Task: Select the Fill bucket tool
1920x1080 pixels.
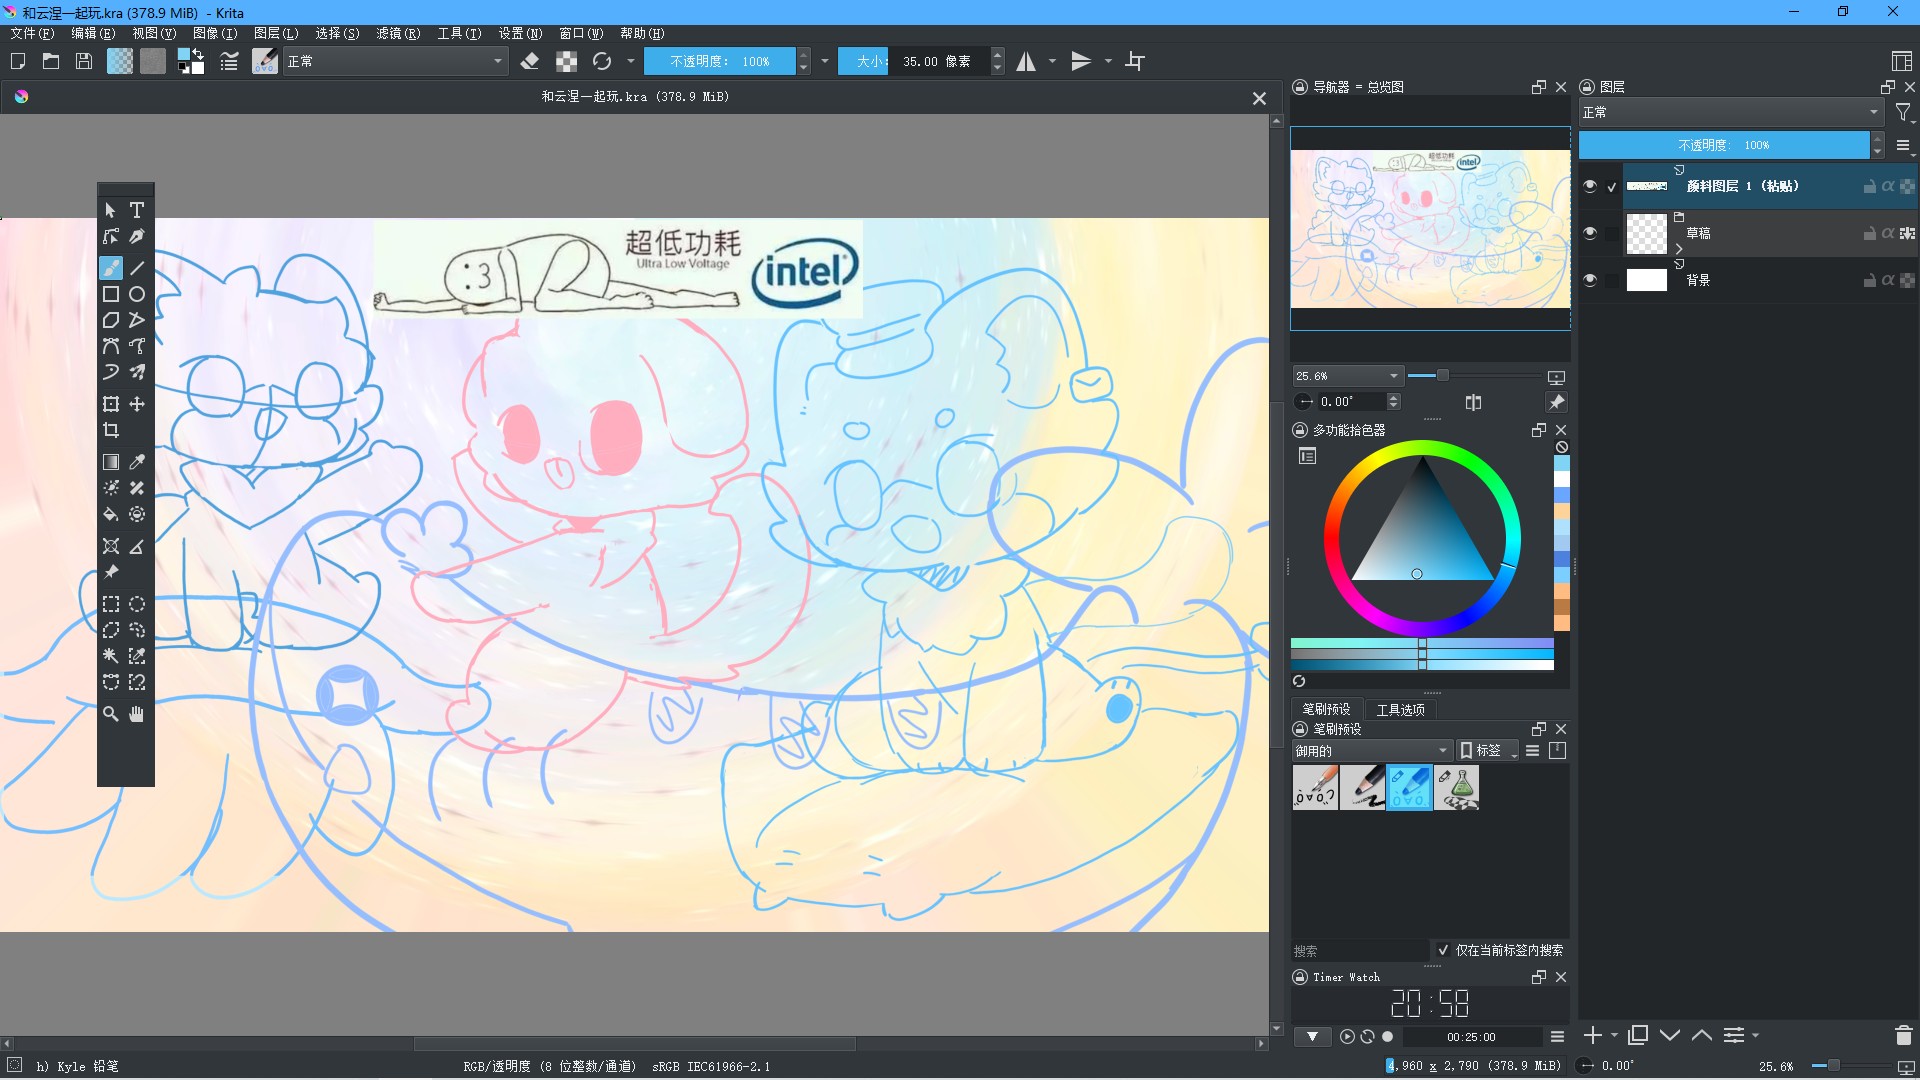Action: coord(111,514)
